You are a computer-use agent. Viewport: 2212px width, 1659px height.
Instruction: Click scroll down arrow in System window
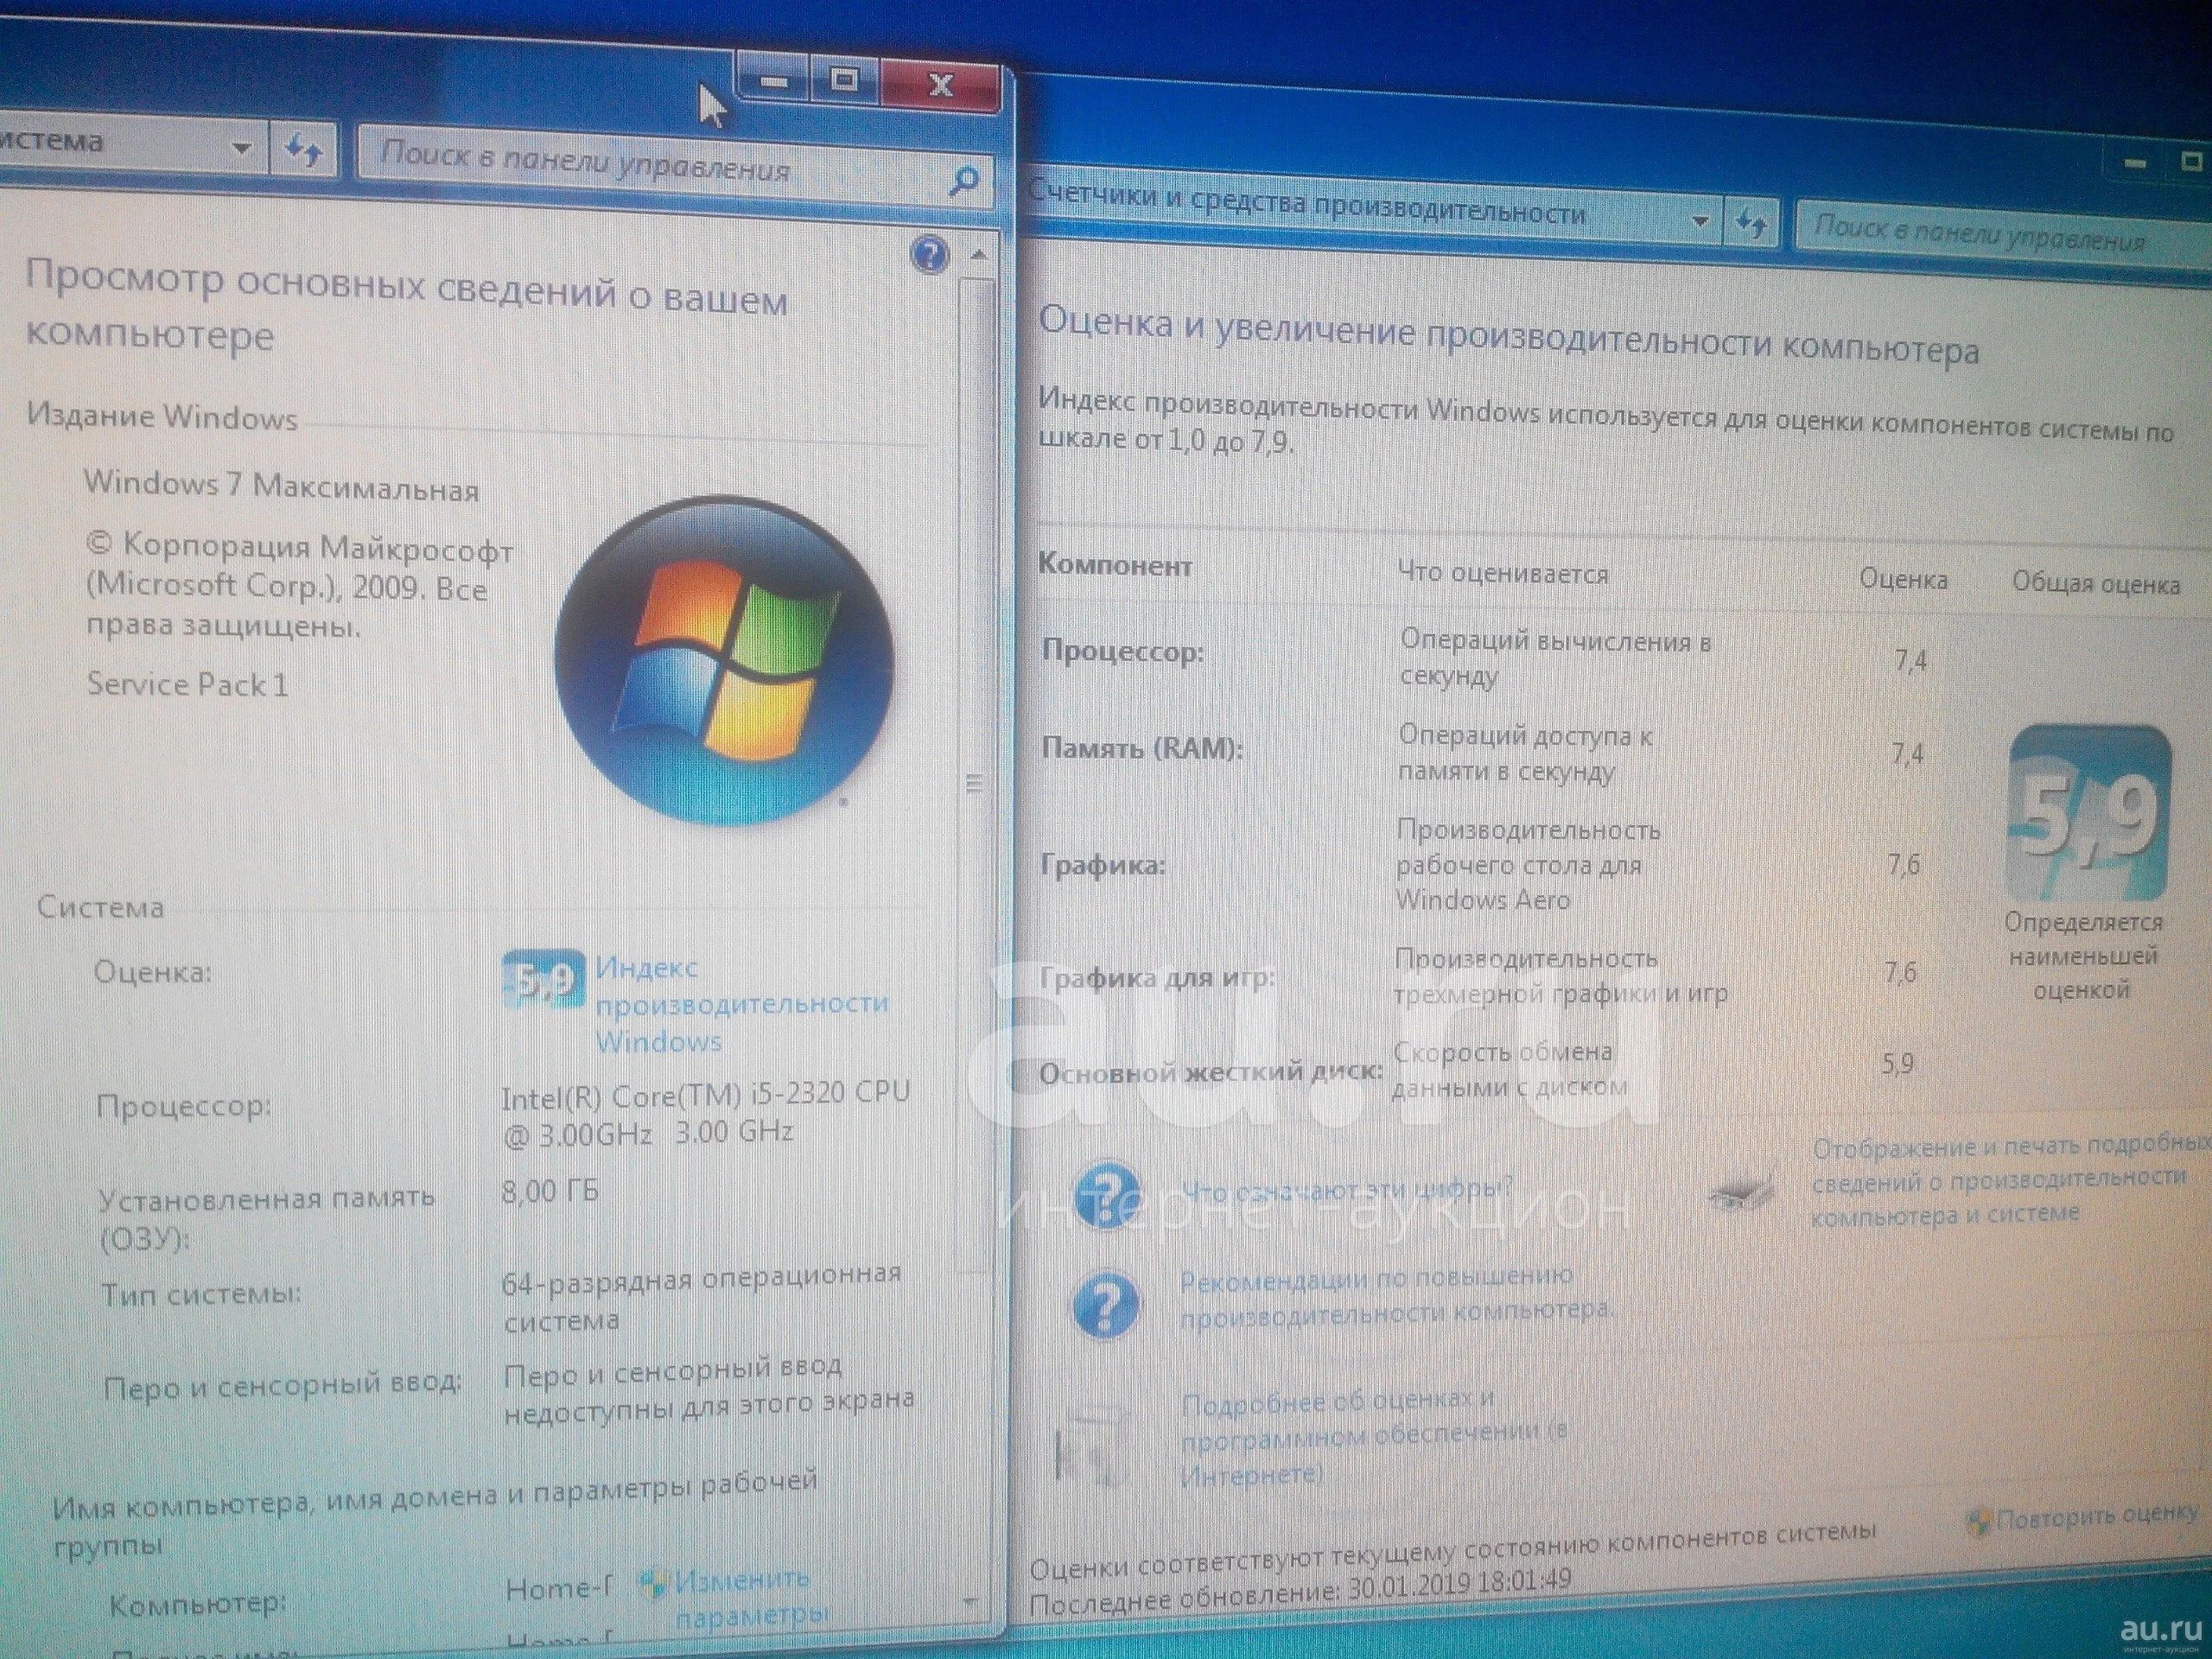click(970, 1602)
